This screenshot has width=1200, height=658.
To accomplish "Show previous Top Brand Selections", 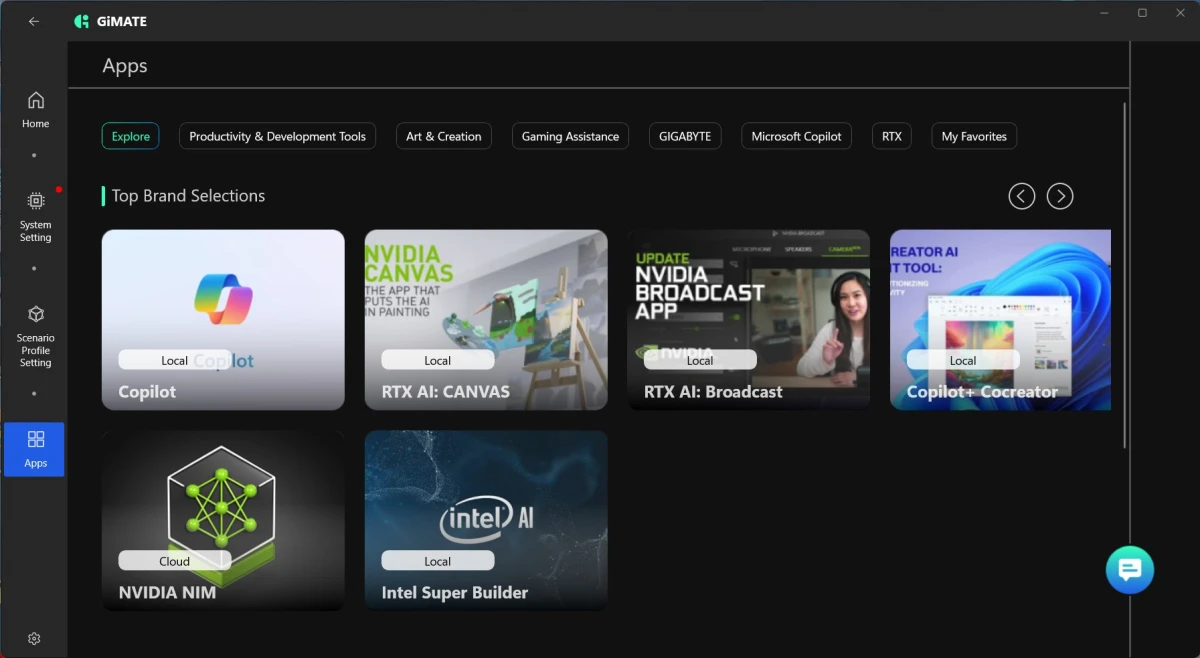I will point(1021,196).
